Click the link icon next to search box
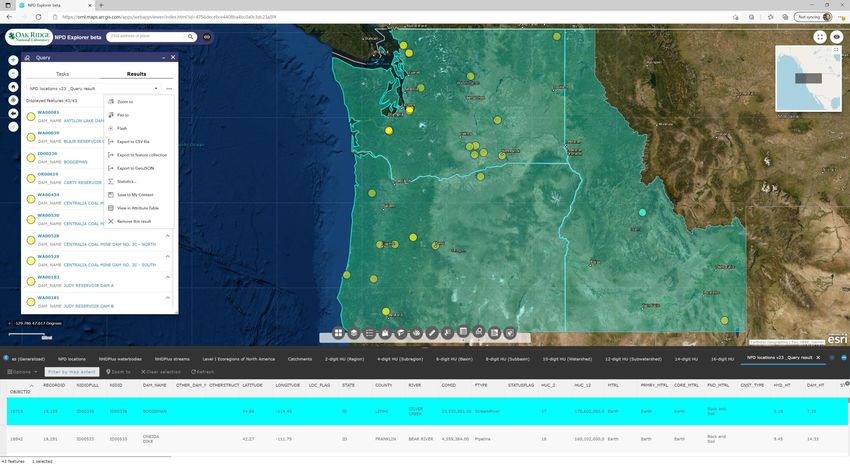Viewport: 850px width, 465px height. [x=207, y=37]
